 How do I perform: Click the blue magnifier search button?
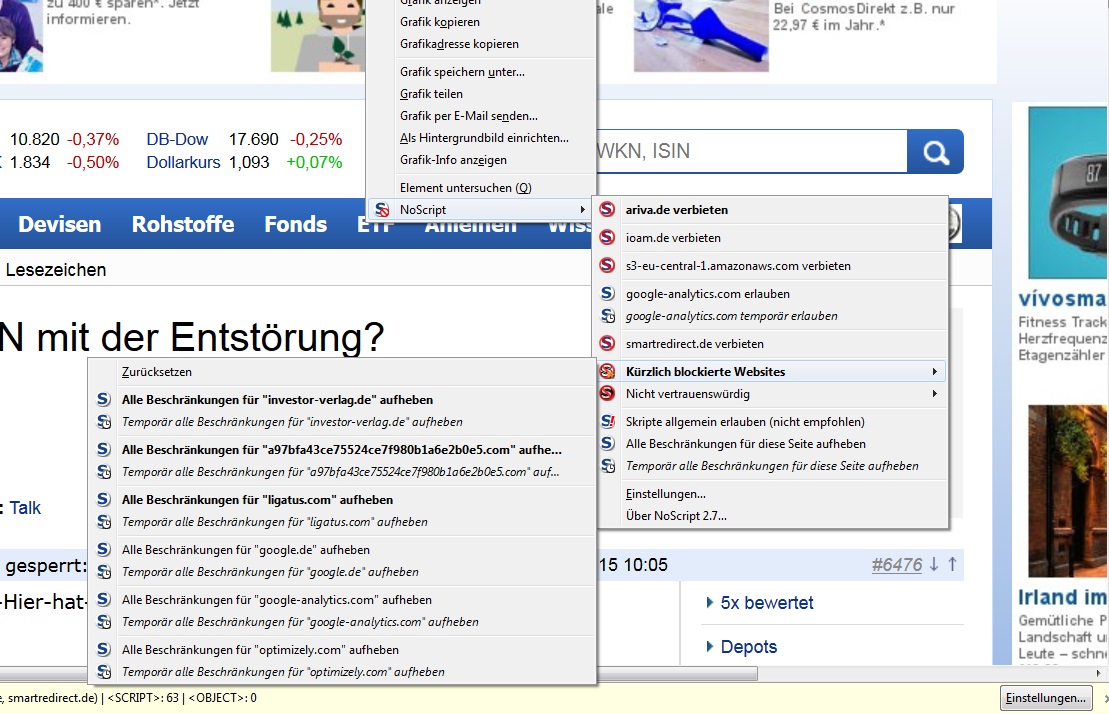(x=935, y=151)
